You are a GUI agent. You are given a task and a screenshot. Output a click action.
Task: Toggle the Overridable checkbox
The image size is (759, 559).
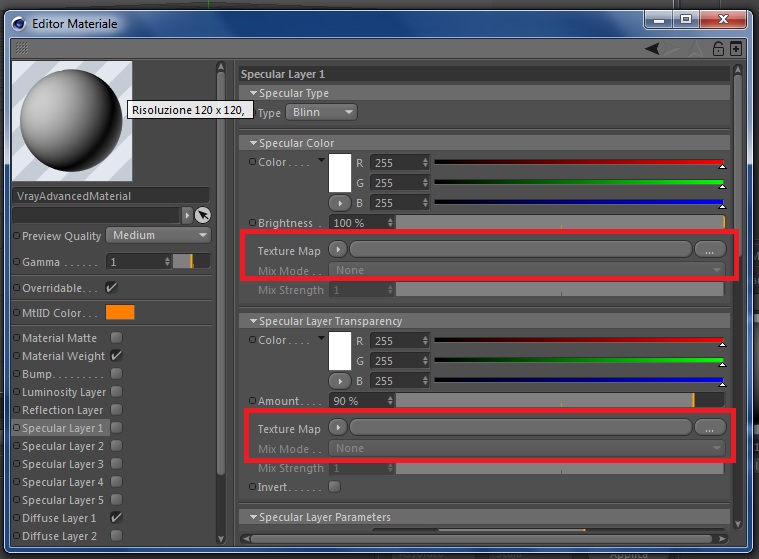pos(111,287)
